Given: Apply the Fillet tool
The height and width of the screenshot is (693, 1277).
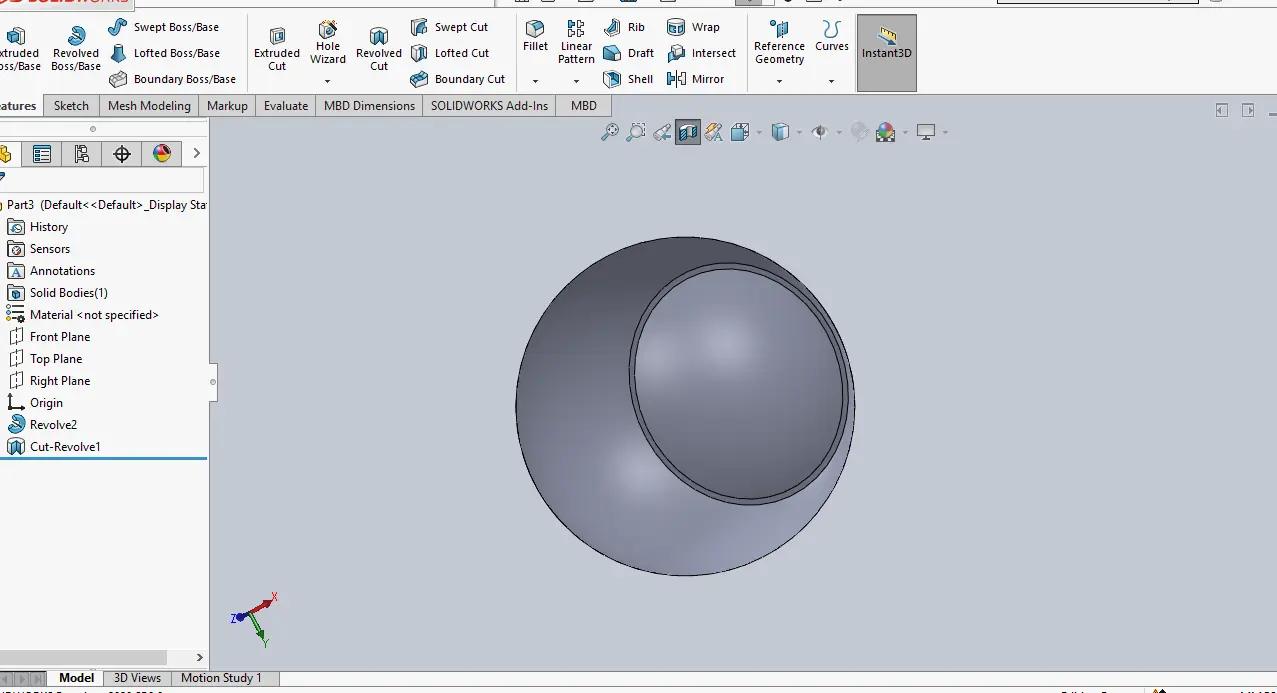Looking at the screenshot, I should coord(535,36).
